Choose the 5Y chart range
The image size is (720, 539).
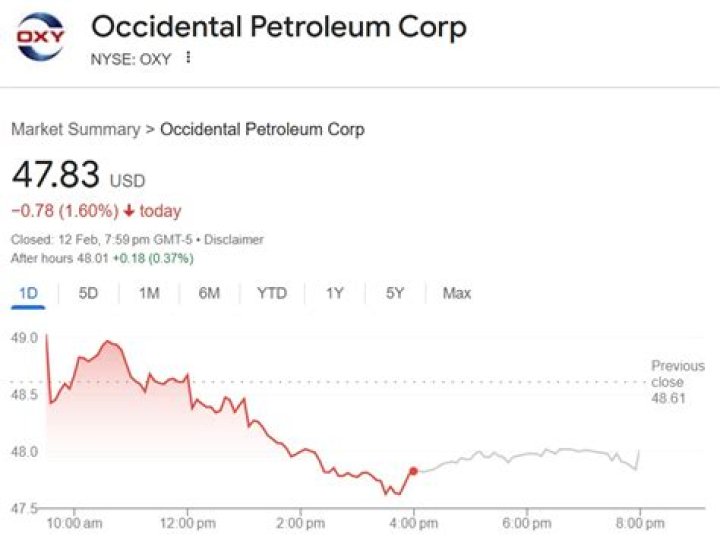coord(395,293)
